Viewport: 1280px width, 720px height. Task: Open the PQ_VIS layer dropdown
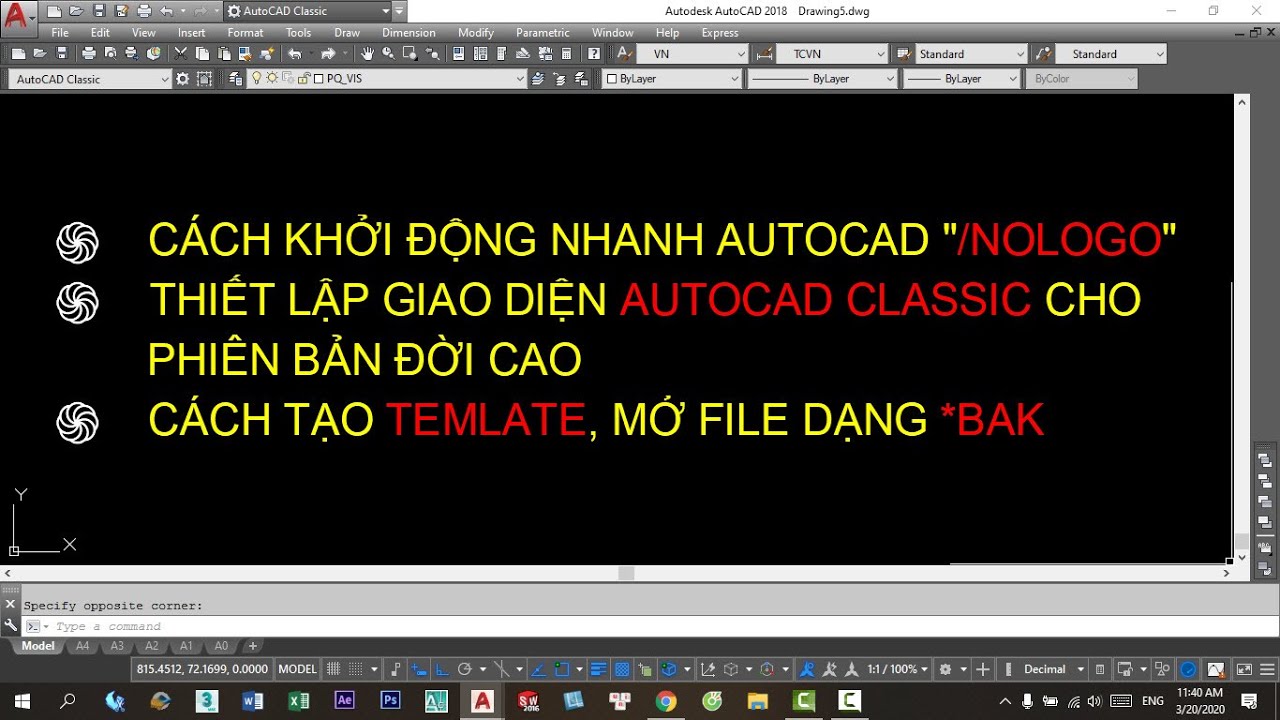[x=386, y=79]
